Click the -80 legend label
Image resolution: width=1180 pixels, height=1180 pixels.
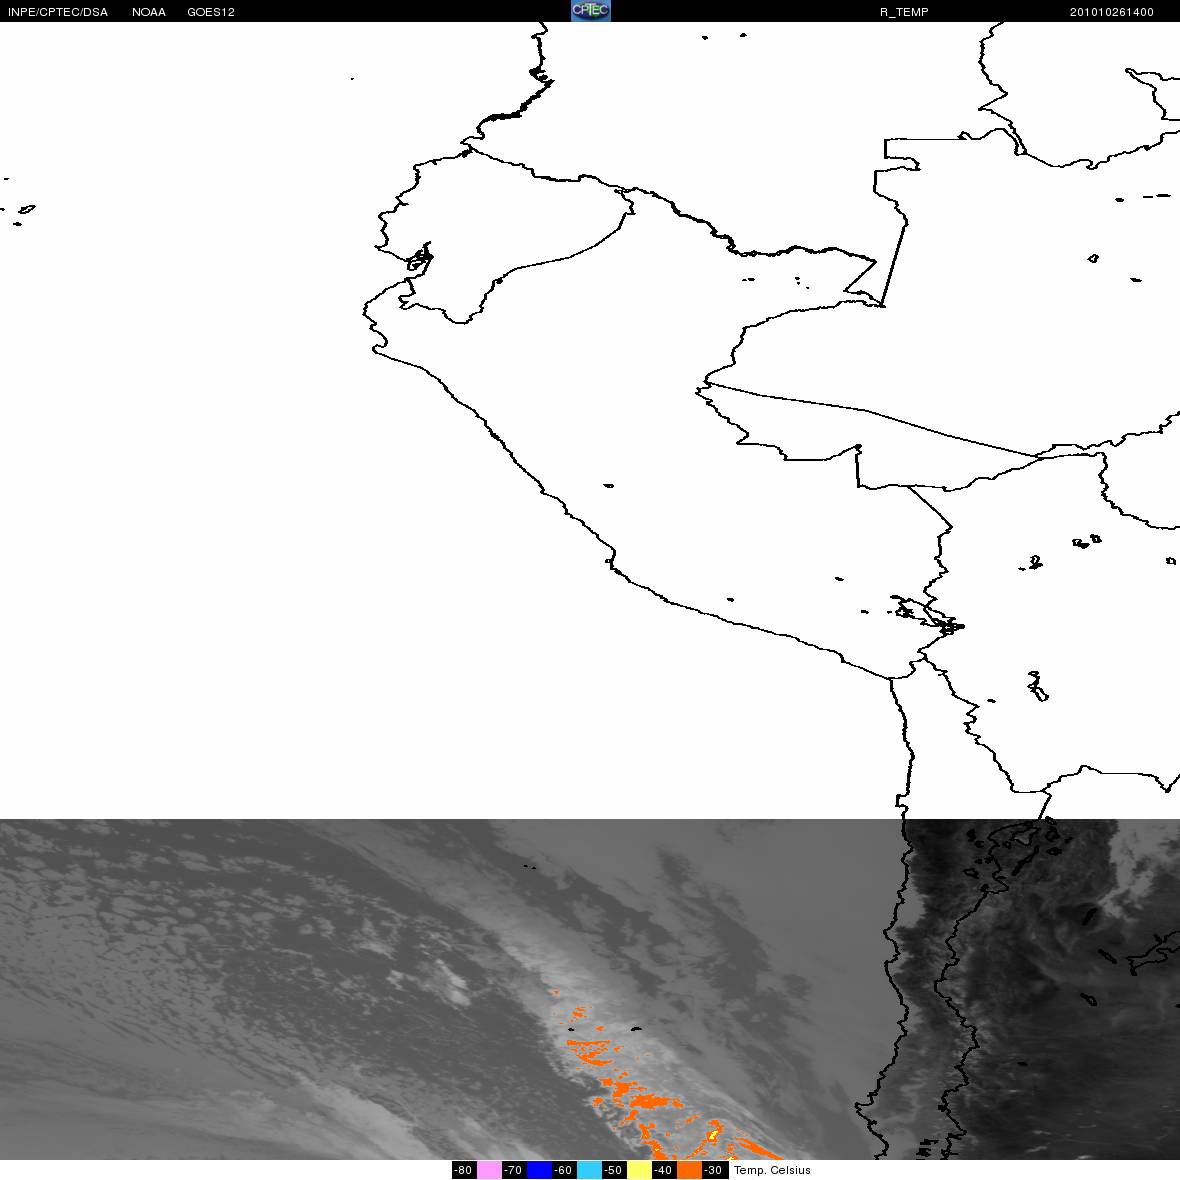point(464,1170)
